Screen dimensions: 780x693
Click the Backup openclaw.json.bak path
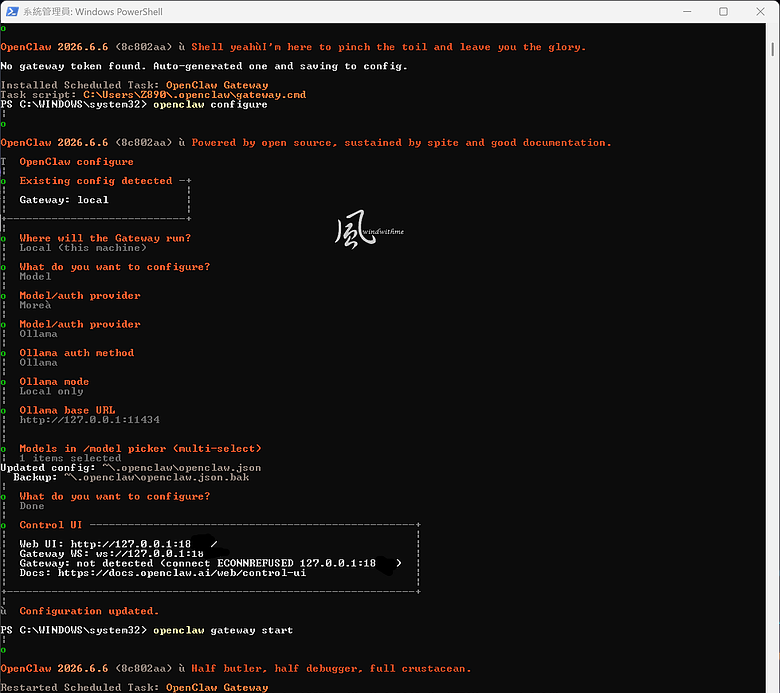pos(157,478)
